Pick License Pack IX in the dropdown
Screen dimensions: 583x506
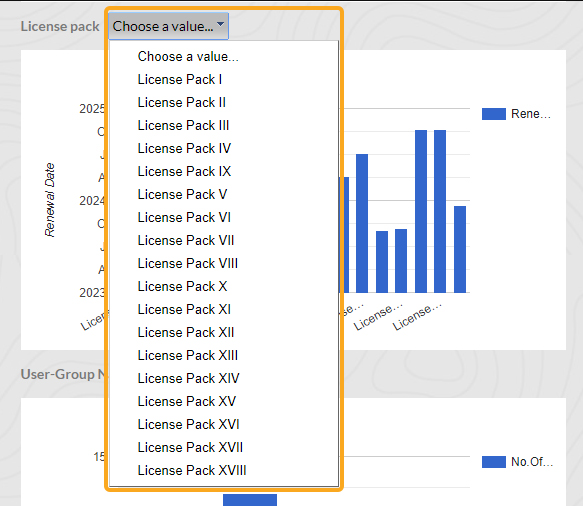(224, 172)
